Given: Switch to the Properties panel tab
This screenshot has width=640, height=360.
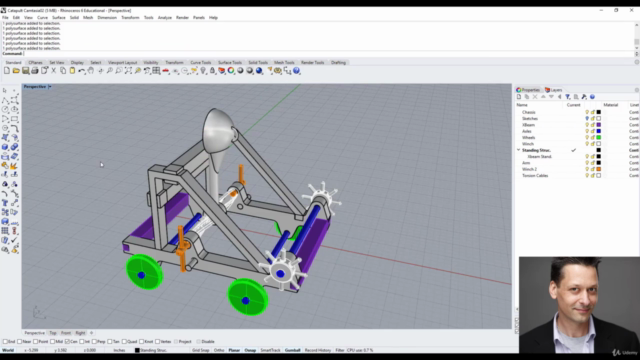Looking at the screenshot, I should 528,90.
